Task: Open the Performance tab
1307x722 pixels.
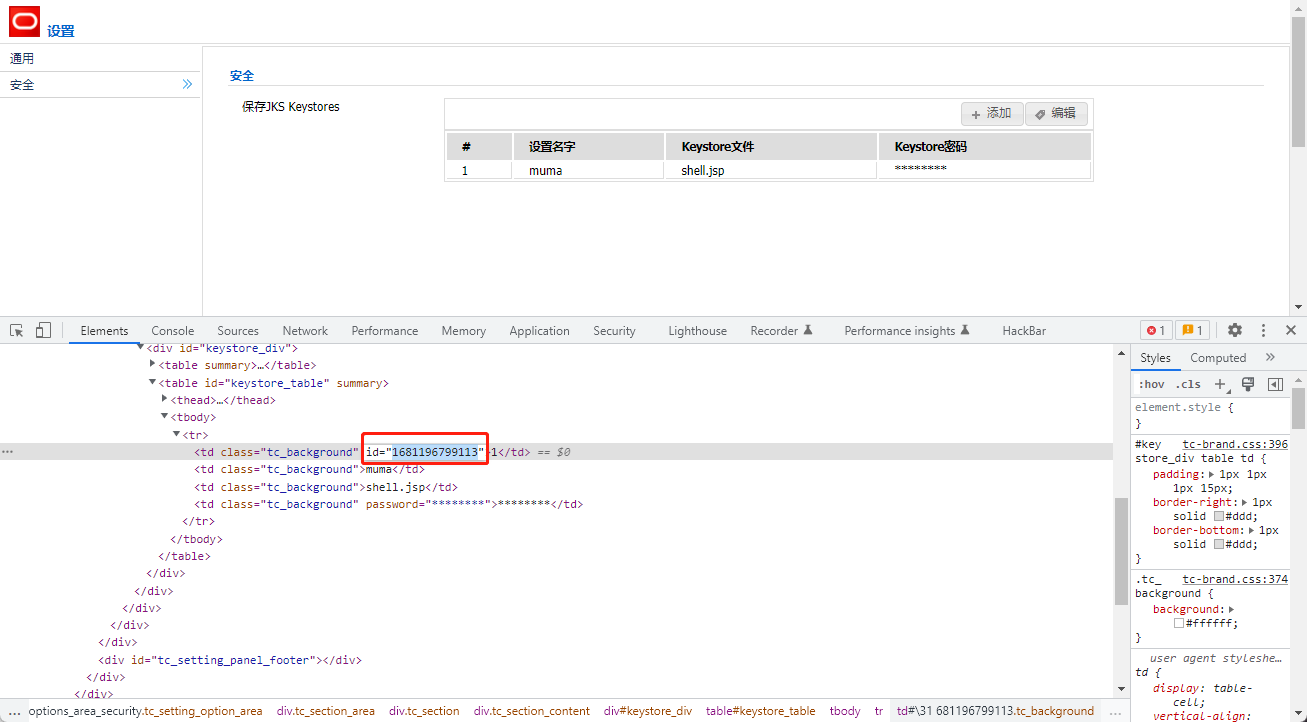Action: coord(385,331)
